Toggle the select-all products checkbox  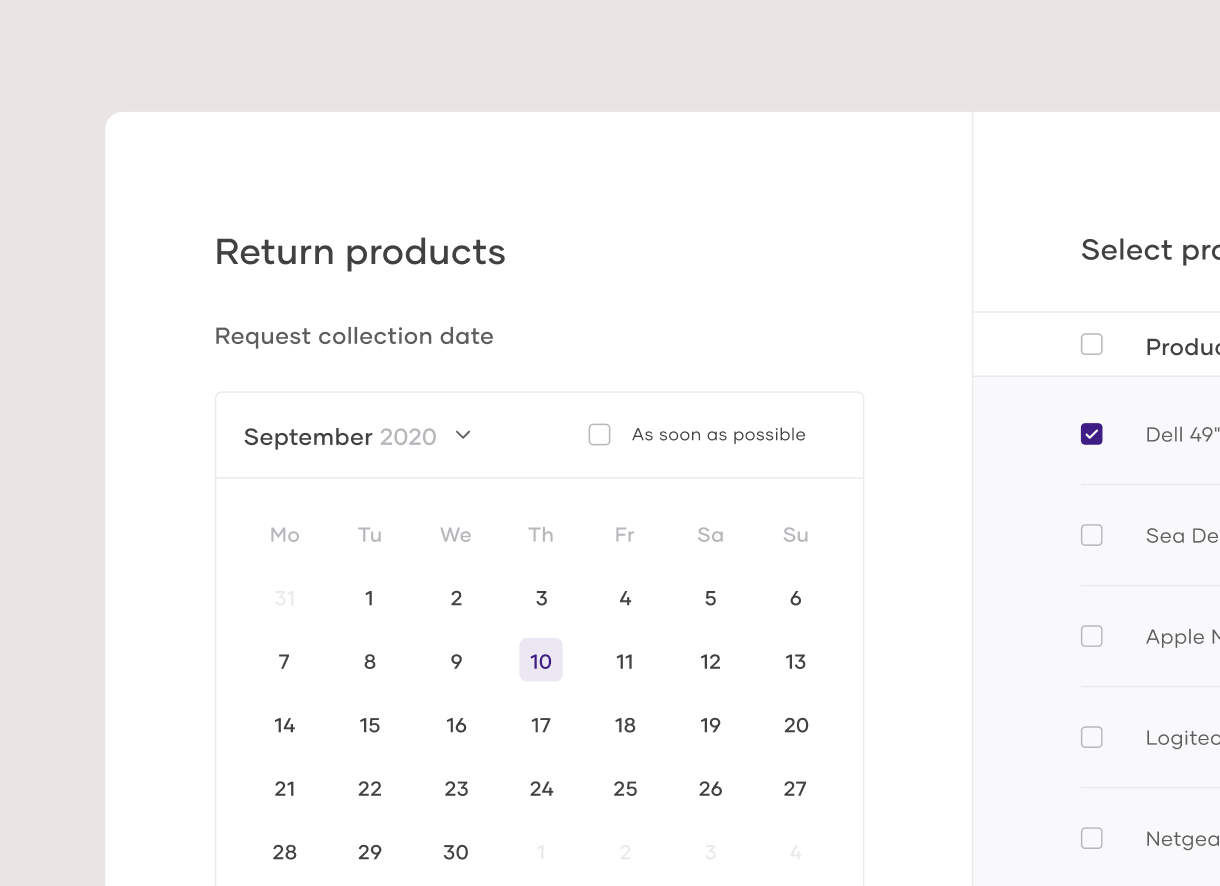(x=1092, y=345)
